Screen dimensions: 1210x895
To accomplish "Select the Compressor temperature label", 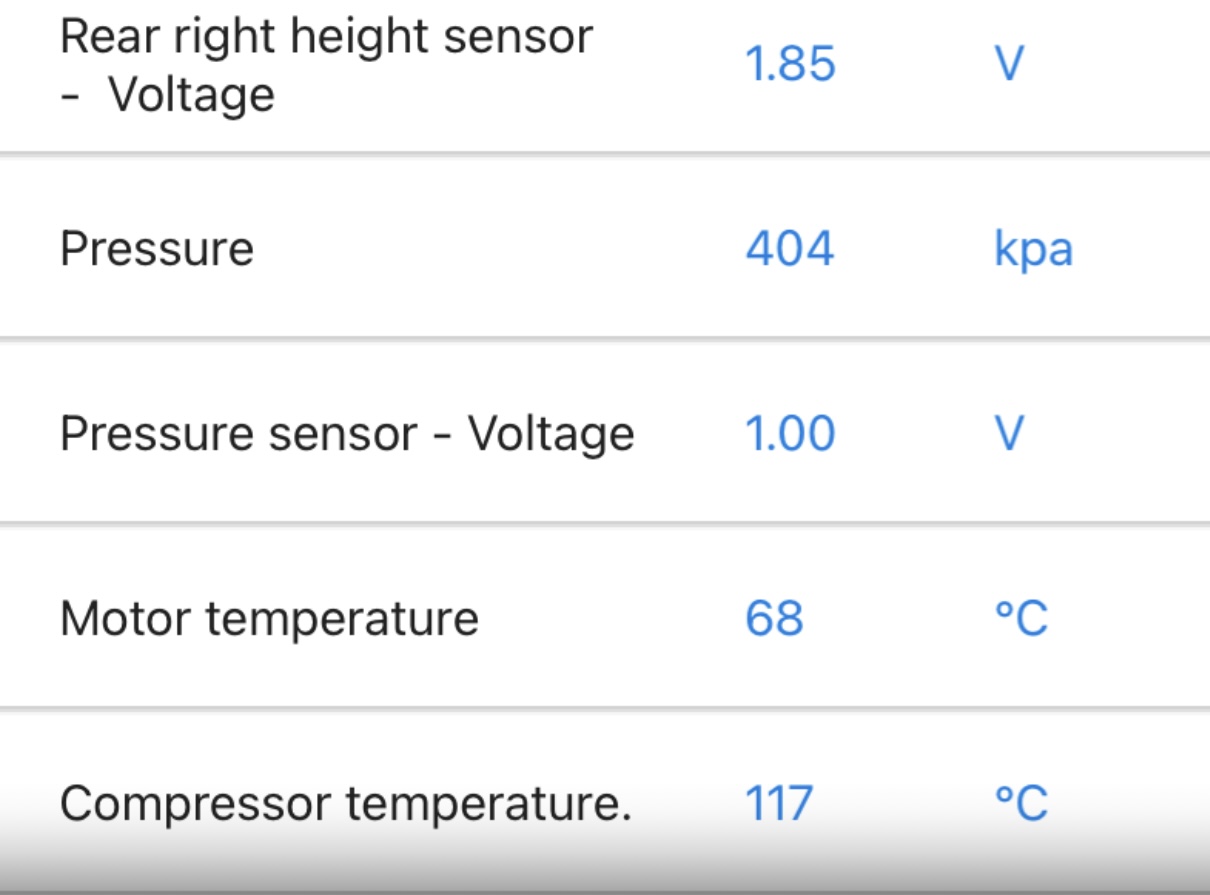I will point(346,804).
